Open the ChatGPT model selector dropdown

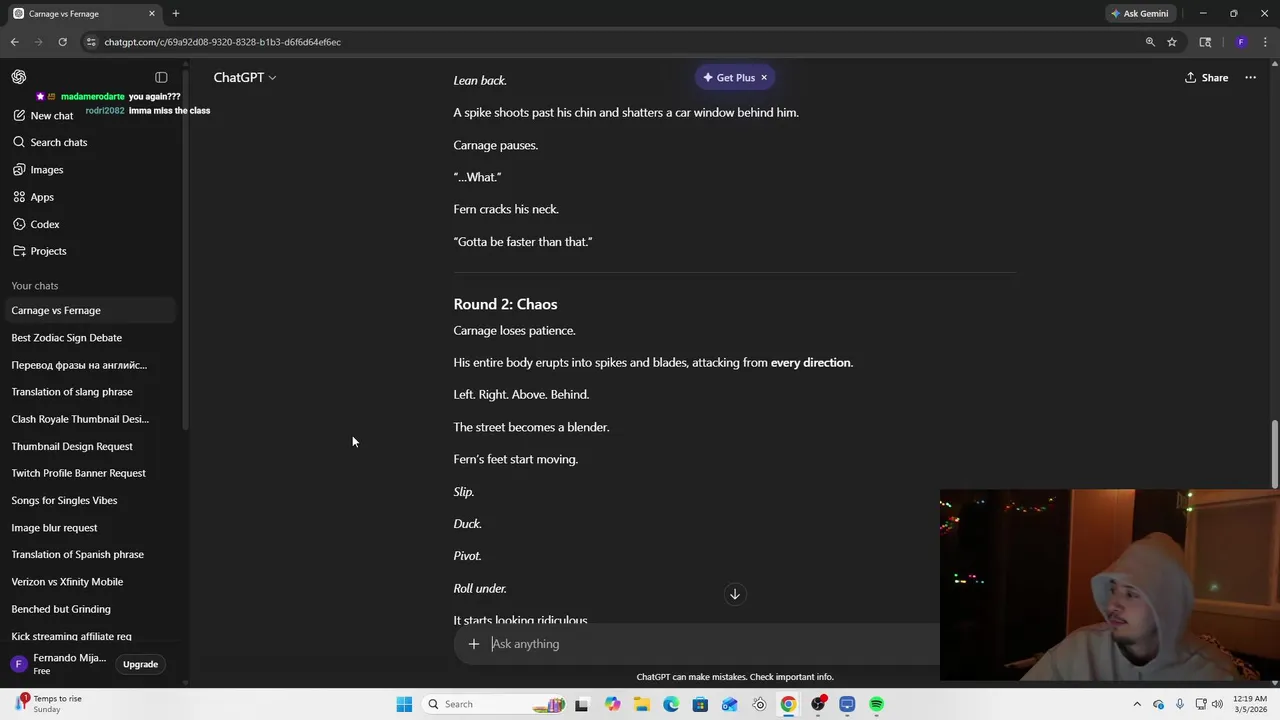coord(245,77)
